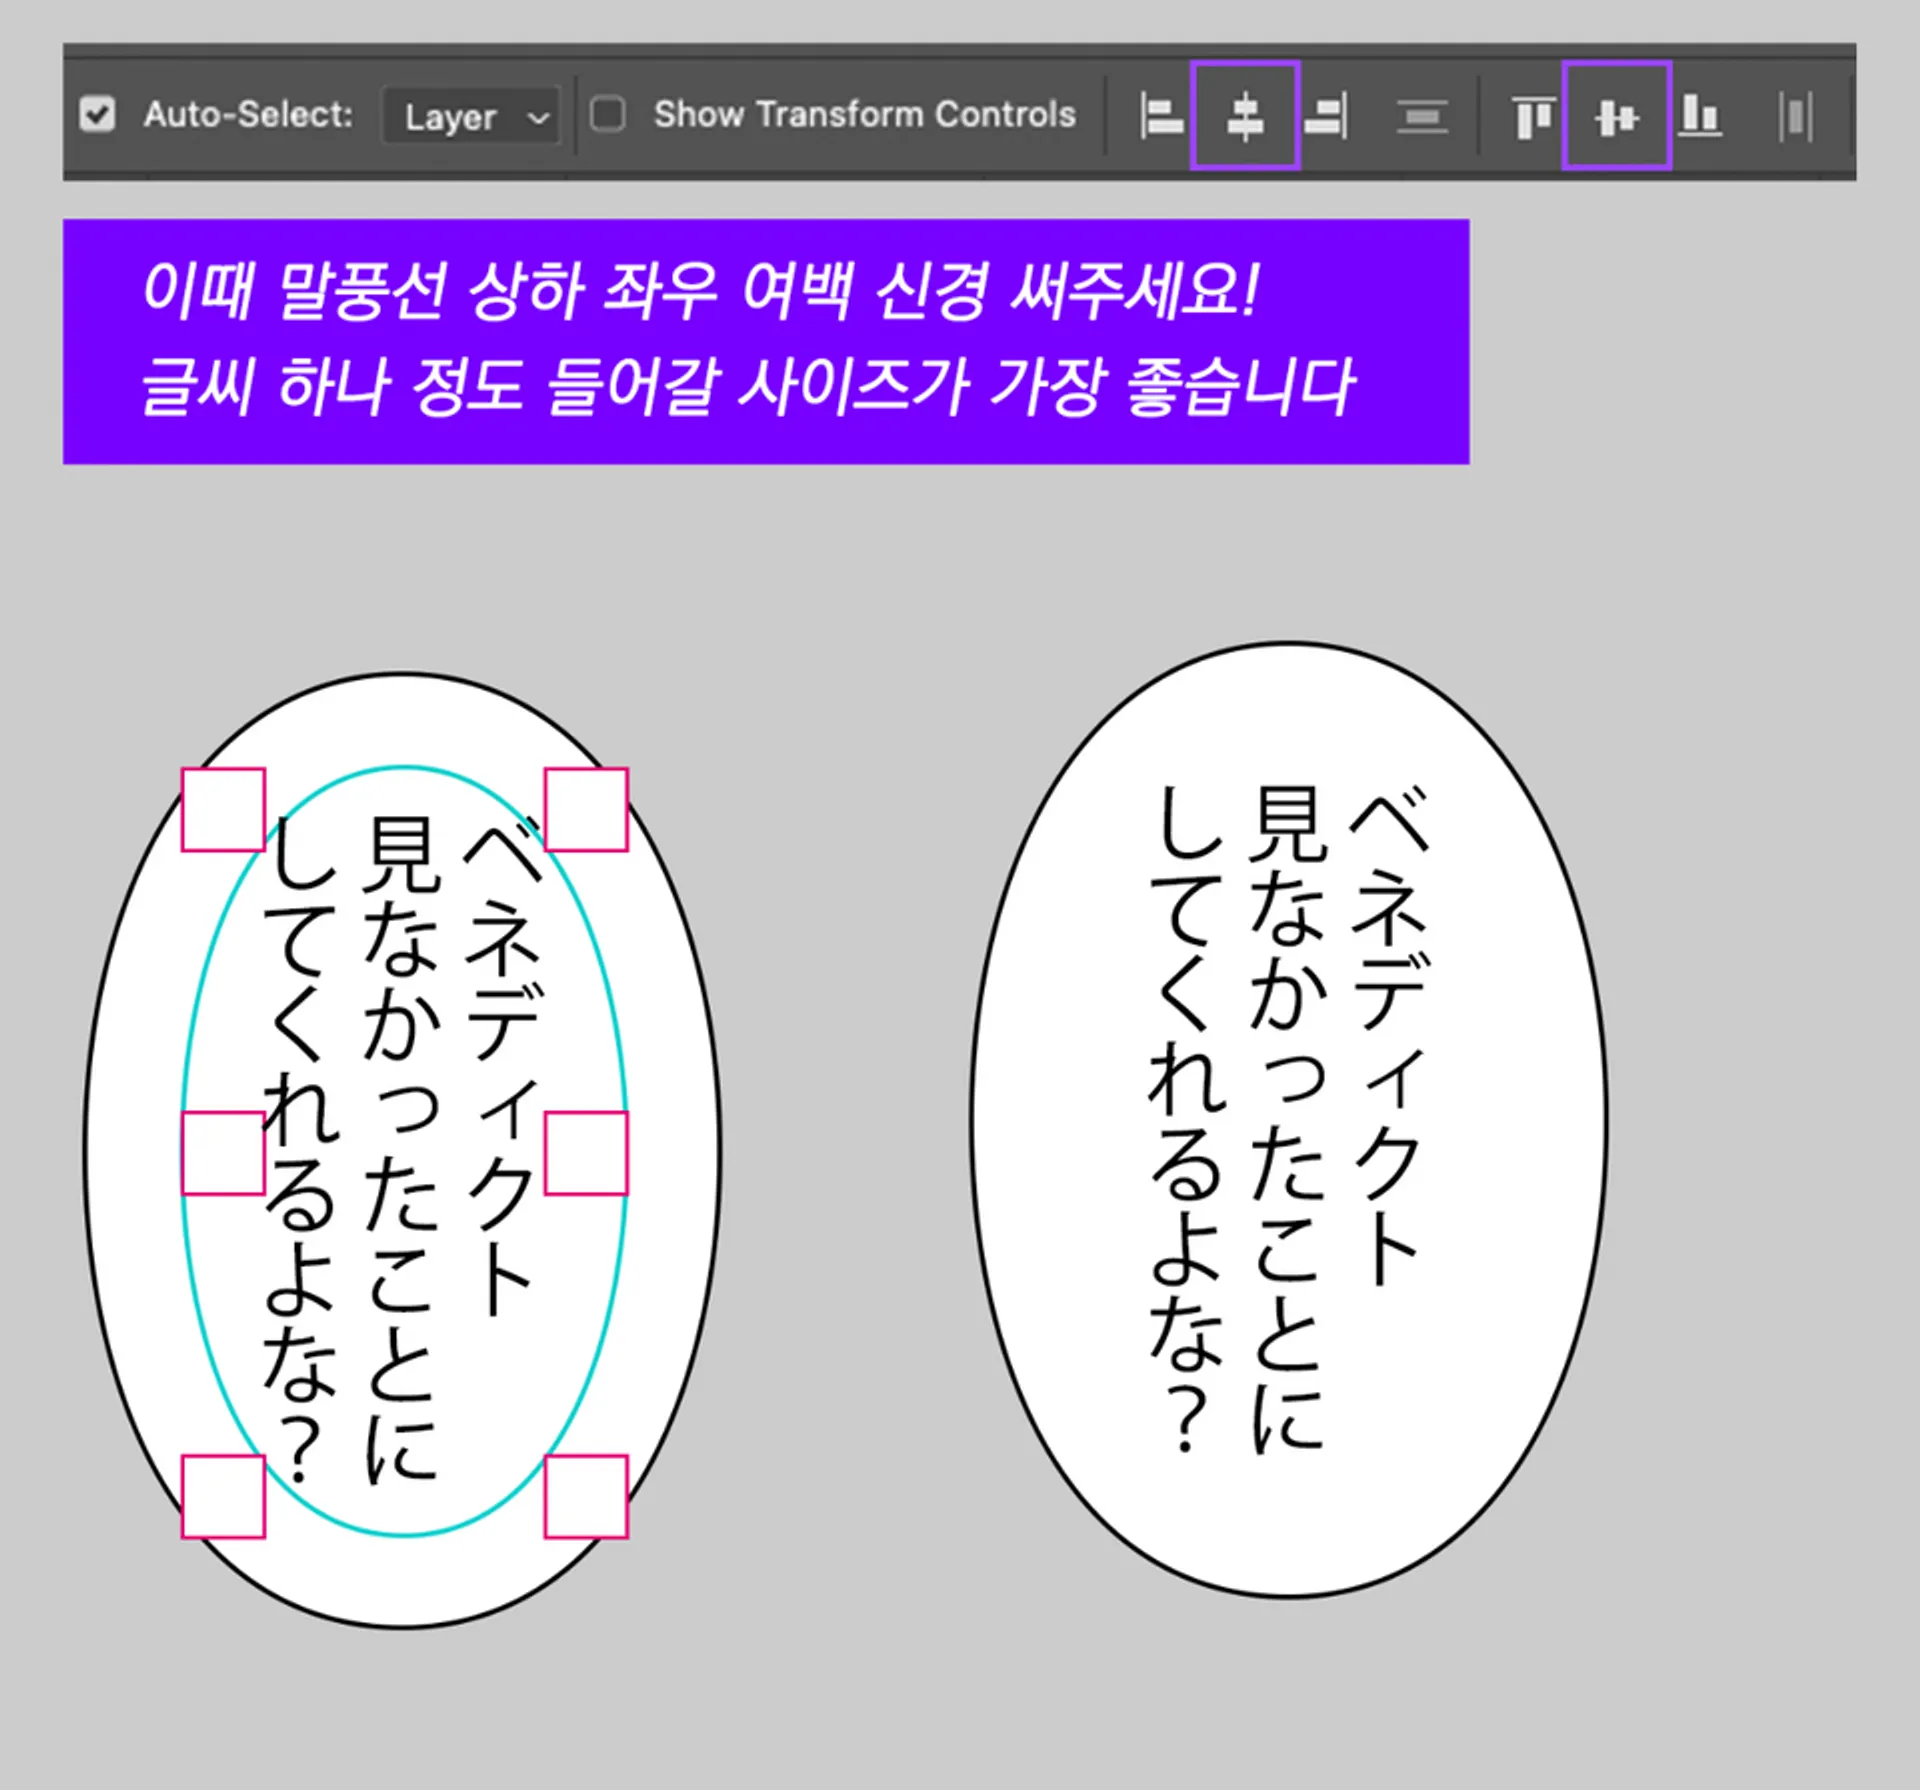Click the Align left edges icon
Screen dimensions: 1920x1790
point(1161,116)
